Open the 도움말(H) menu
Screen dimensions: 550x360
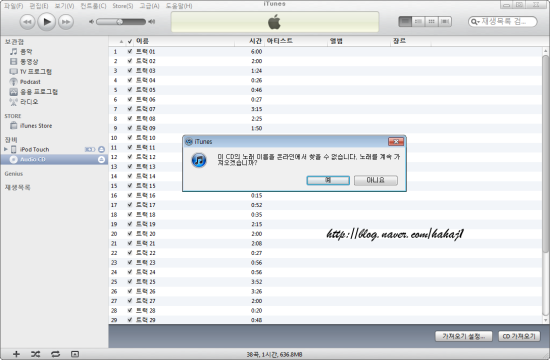coord(179,6)
